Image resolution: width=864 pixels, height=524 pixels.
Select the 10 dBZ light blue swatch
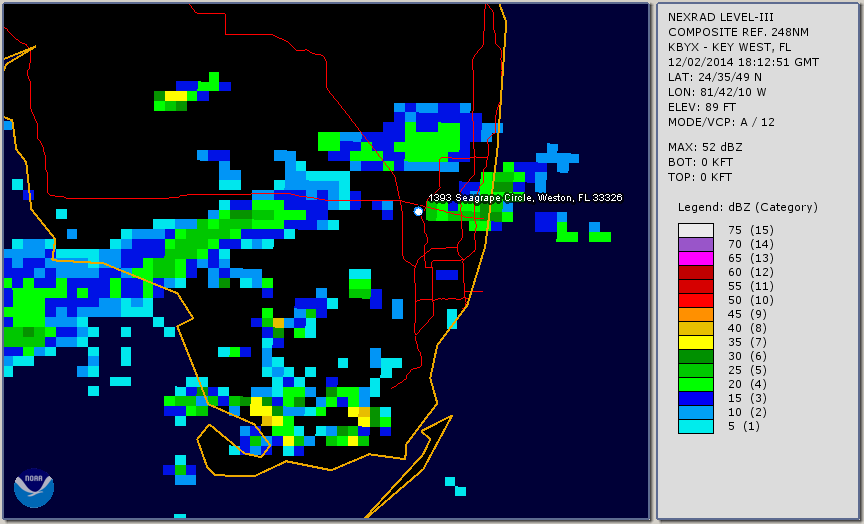click(x=695, y=413)
